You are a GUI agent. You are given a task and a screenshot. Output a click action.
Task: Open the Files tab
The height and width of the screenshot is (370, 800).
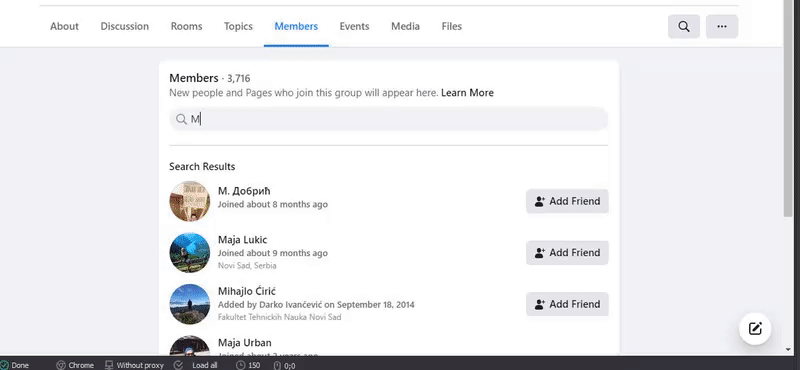pos(452,27)
